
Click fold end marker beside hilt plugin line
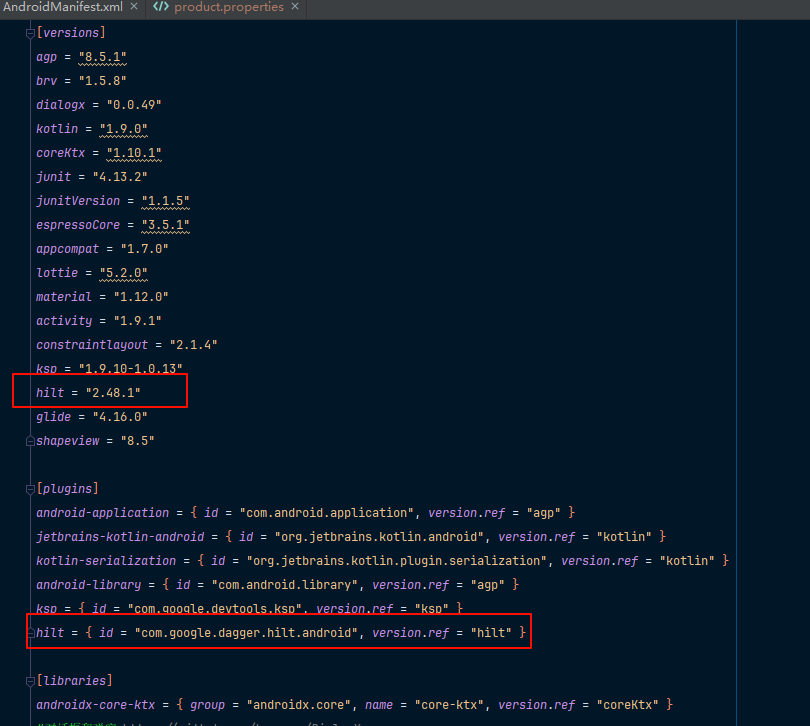pyautogui.click(x=31, y=633)
